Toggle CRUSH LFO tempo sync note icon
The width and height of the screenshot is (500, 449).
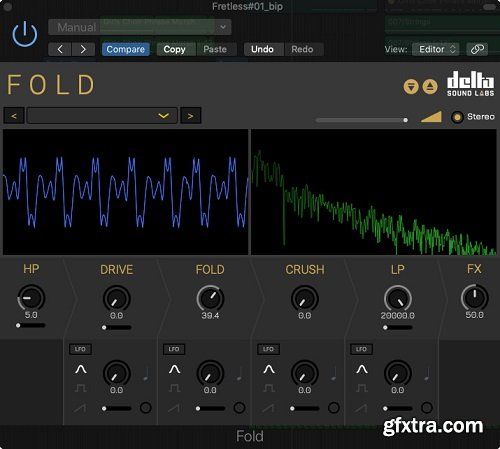point(334,374)
